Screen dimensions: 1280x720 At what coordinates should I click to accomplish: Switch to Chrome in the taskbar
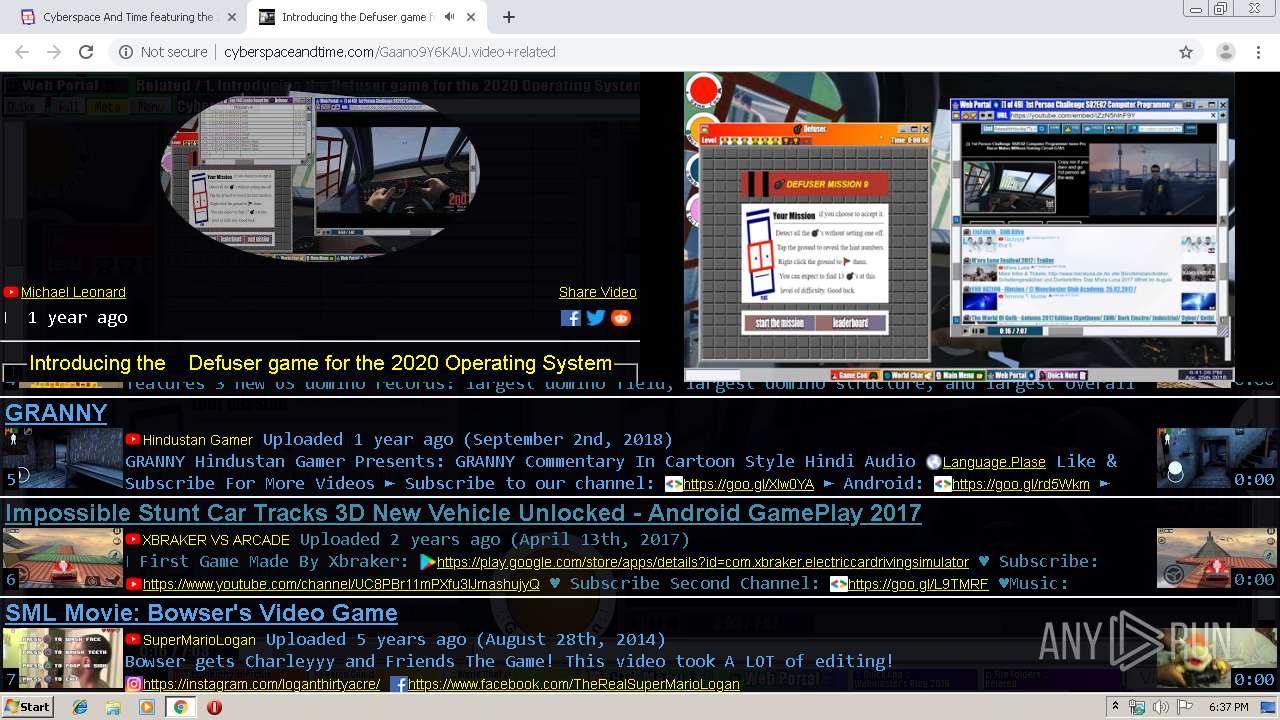(x=180, y=707)
